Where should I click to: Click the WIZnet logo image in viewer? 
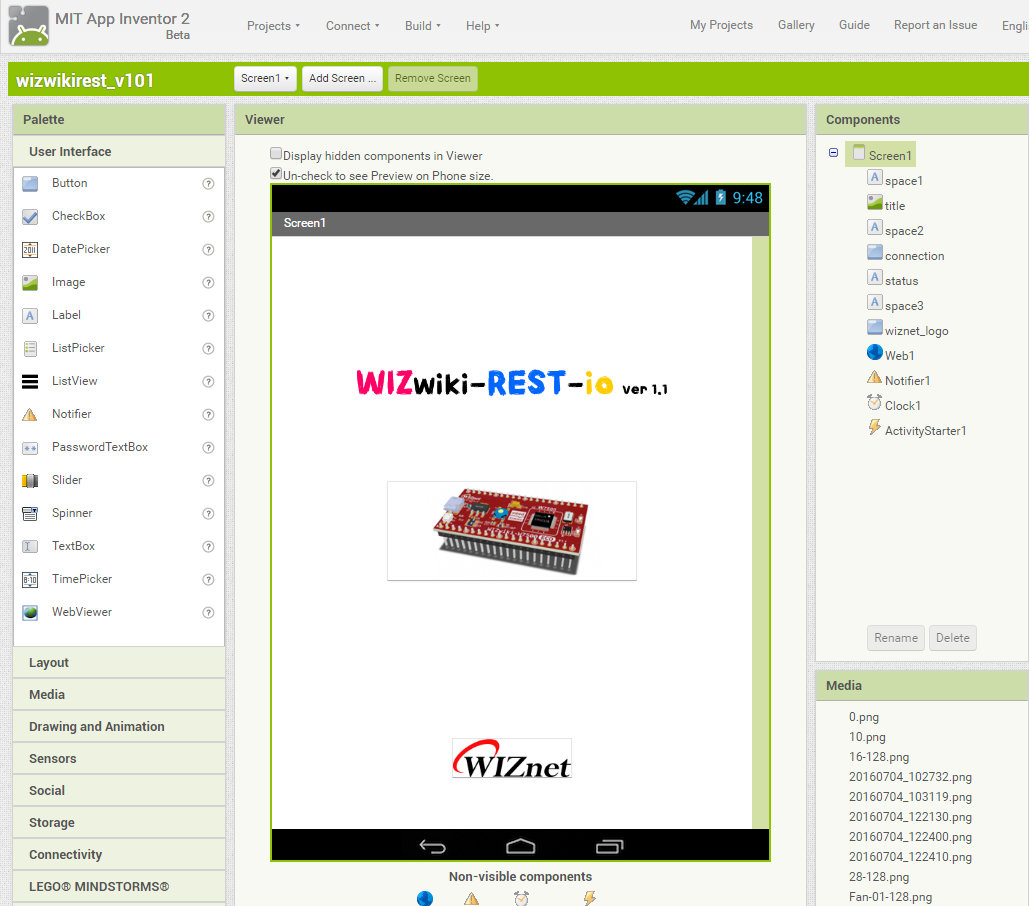[x=512, y=758]
